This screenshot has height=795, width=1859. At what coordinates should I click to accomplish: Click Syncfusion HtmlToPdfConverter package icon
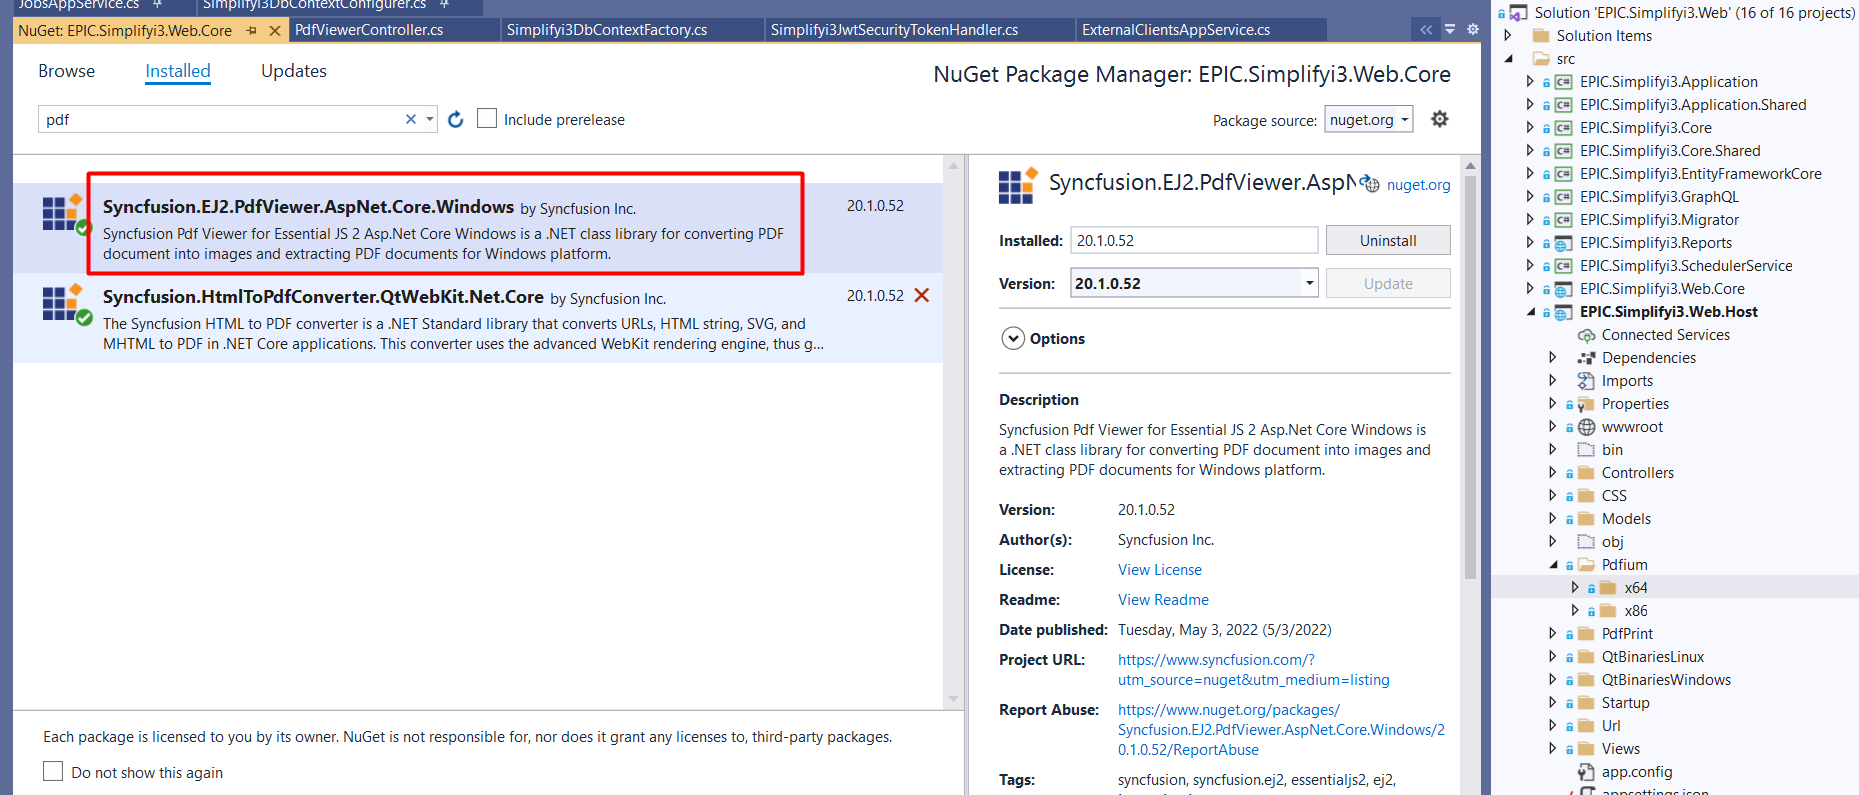click(65, 305)
